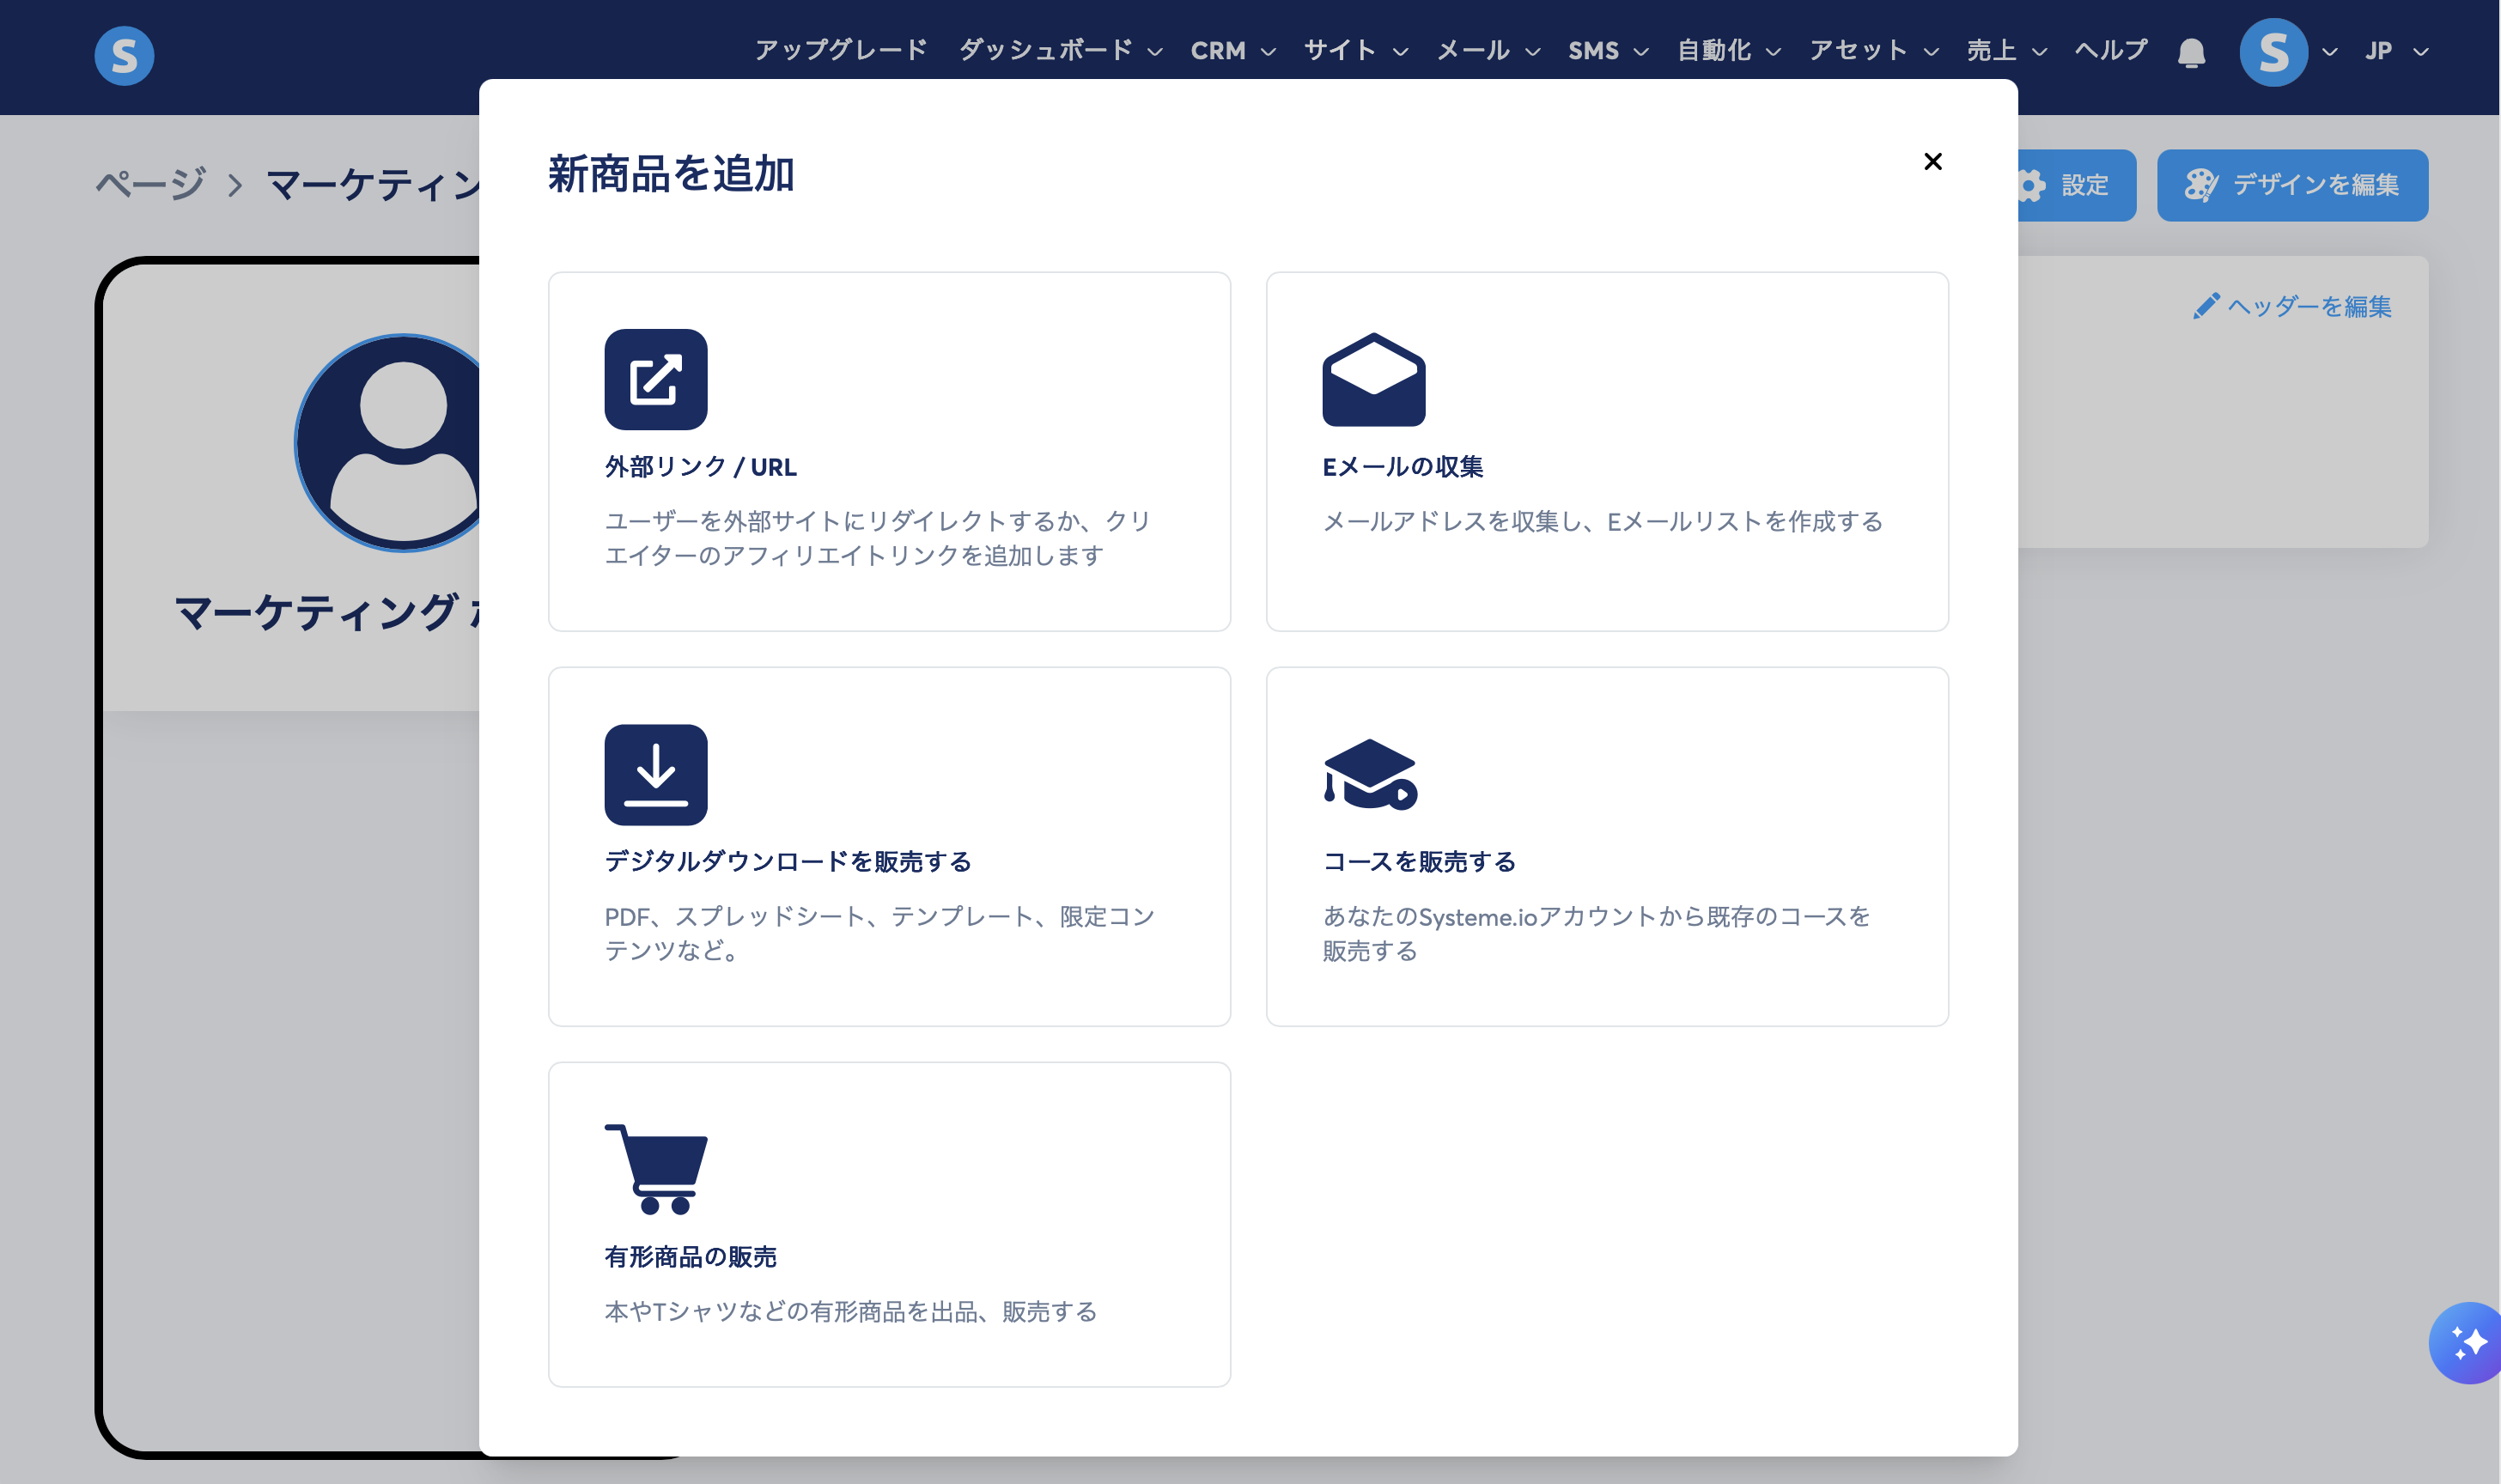Screen dimensions: 2501x1484
Task: Click the external link / URL icon
Action: click(655, 379)
